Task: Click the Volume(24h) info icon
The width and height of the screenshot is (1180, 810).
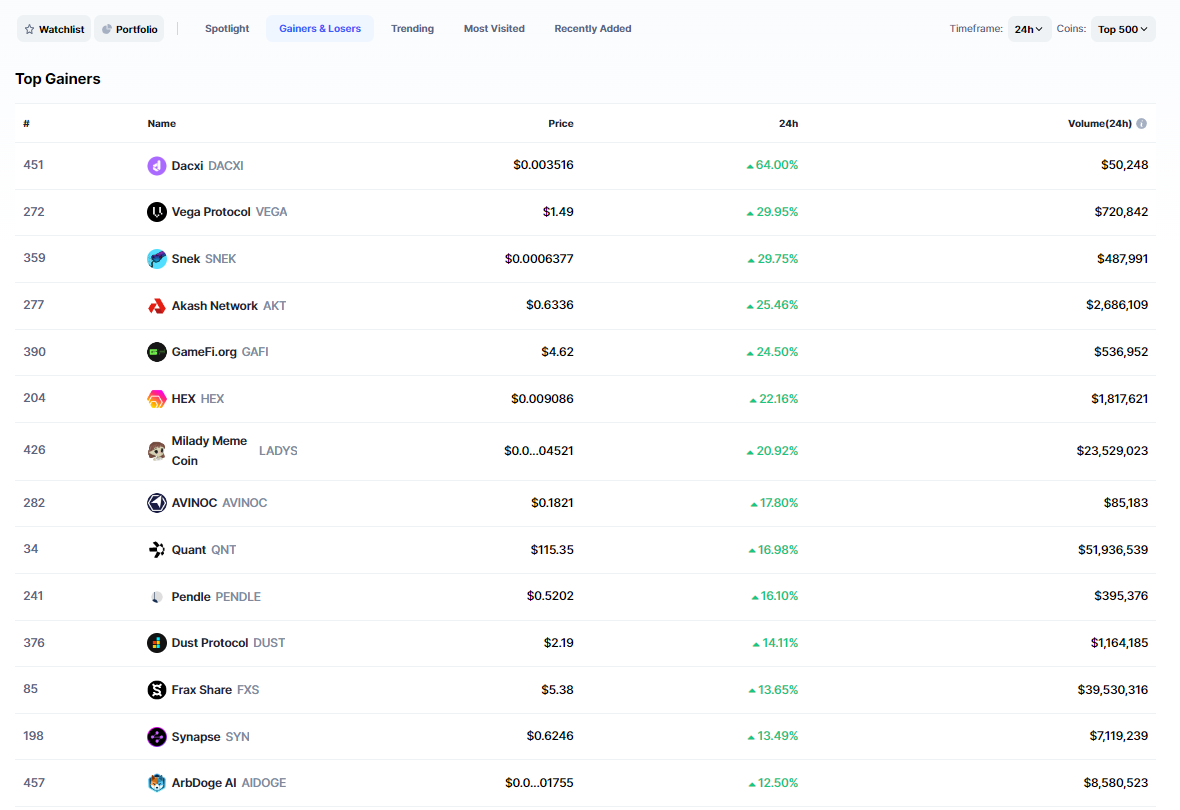Action: click(1142, 124)
